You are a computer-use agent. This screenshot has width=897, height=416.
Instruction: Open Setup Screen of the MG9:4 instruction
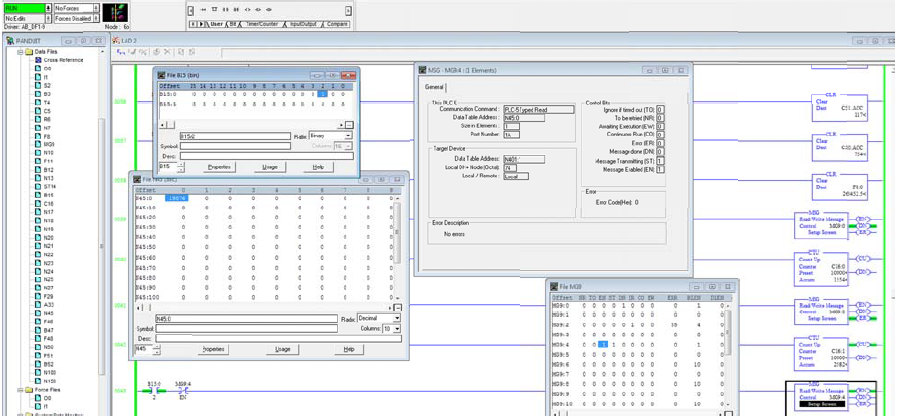click(x=822, y=404)
